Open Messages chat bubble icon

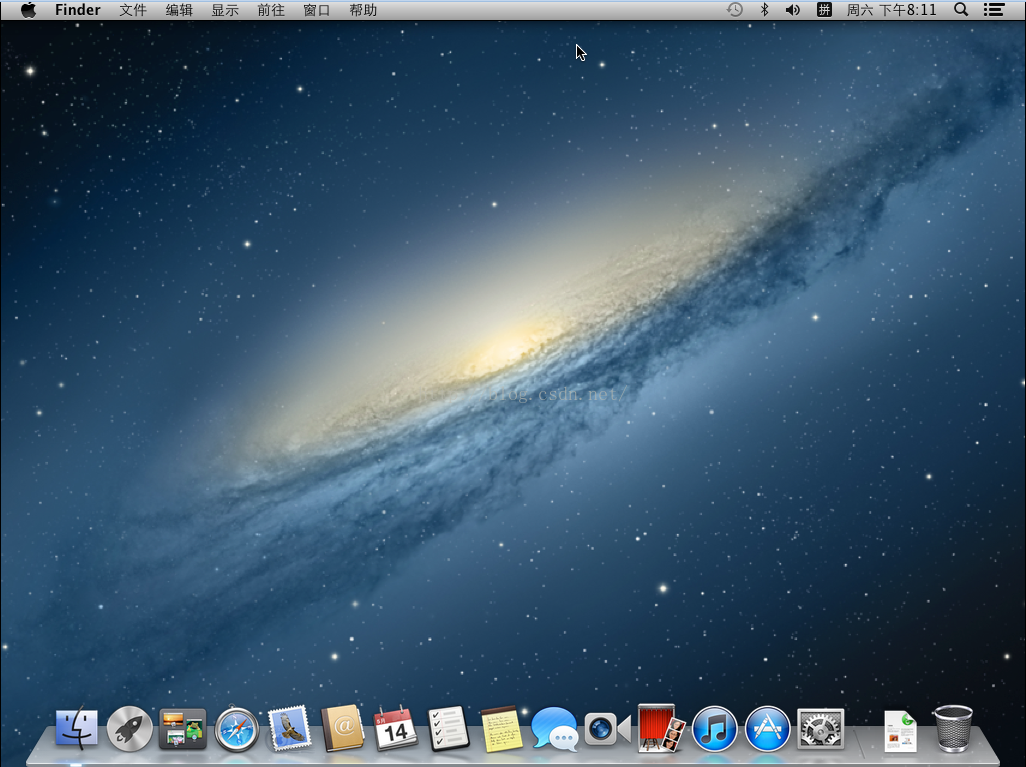point(555,729)
